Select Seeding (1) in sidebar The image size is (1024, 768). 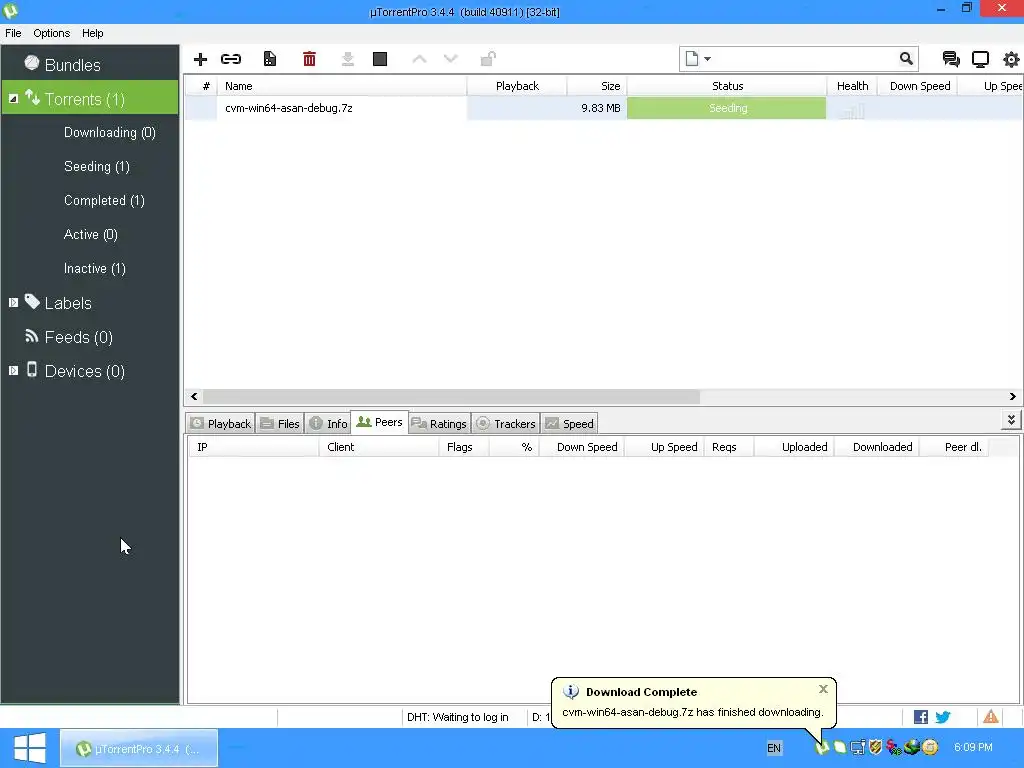tap(97, 167)
